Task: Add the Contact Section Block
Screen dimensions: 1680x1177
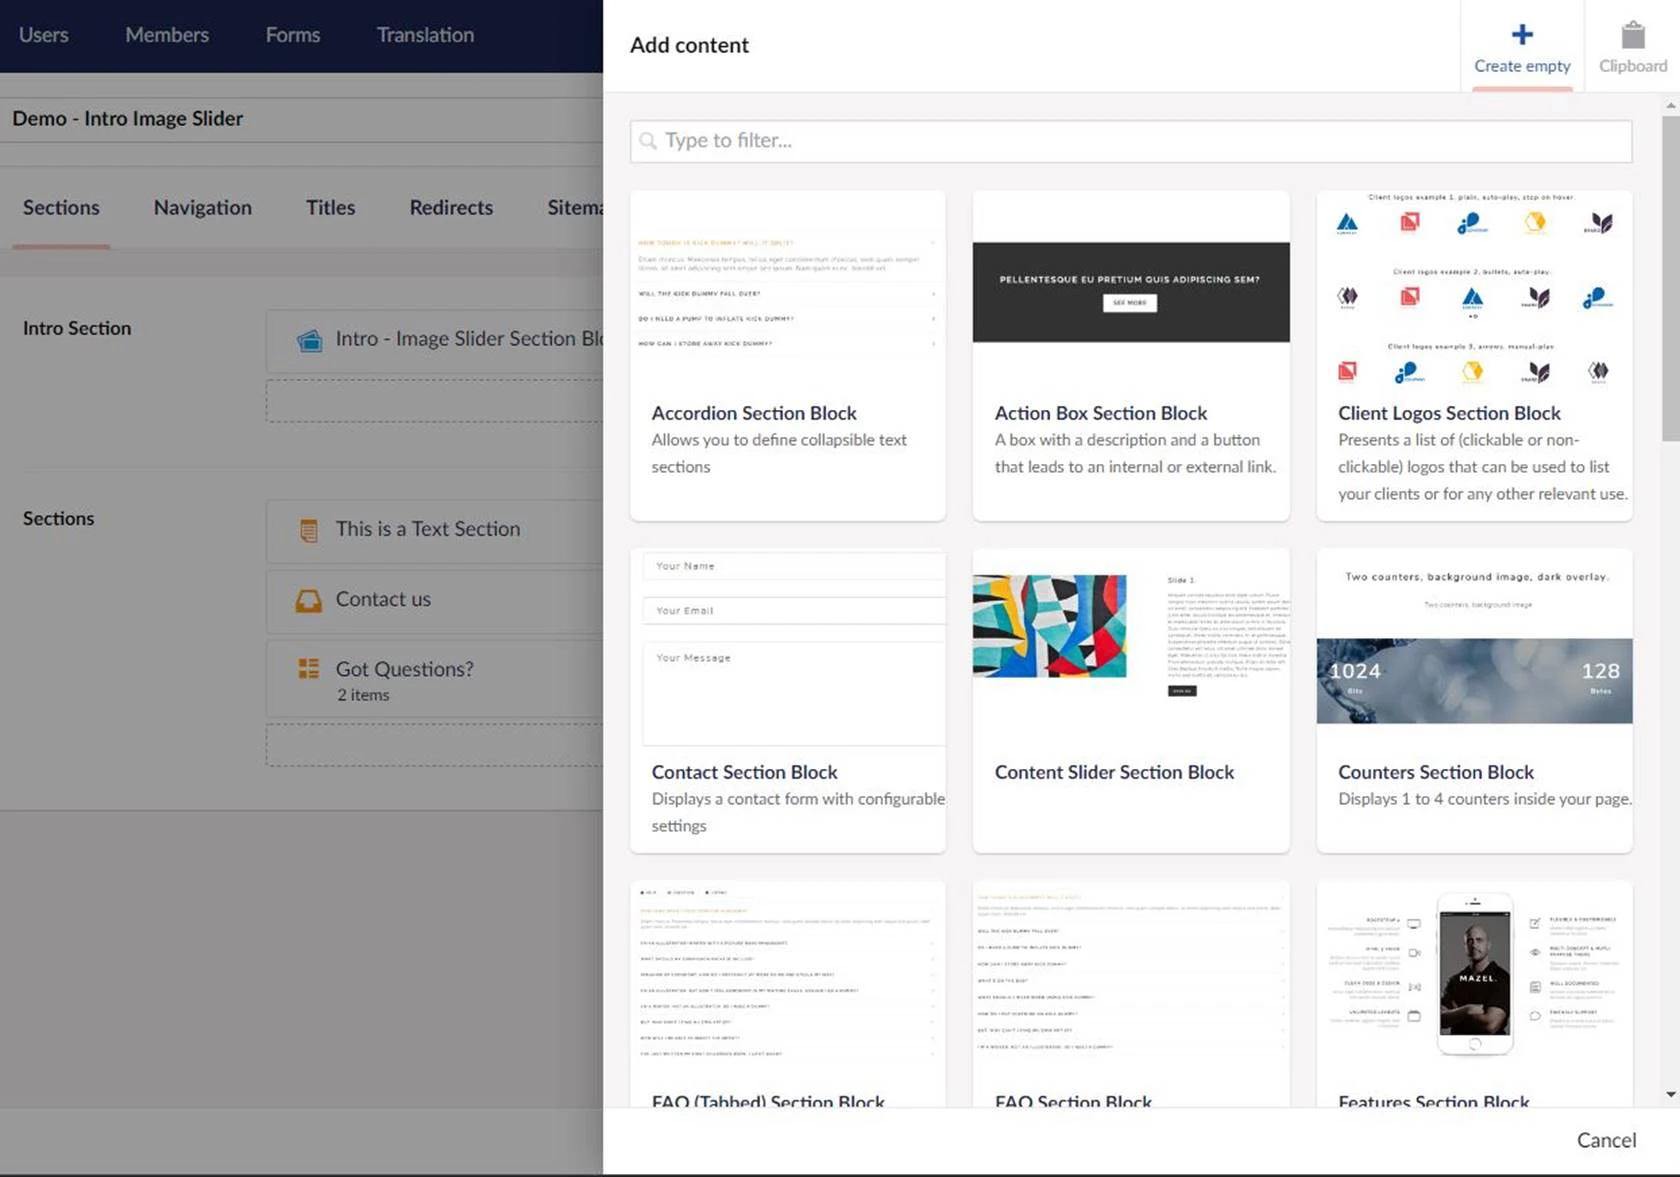Action: [x=787, y=700]
